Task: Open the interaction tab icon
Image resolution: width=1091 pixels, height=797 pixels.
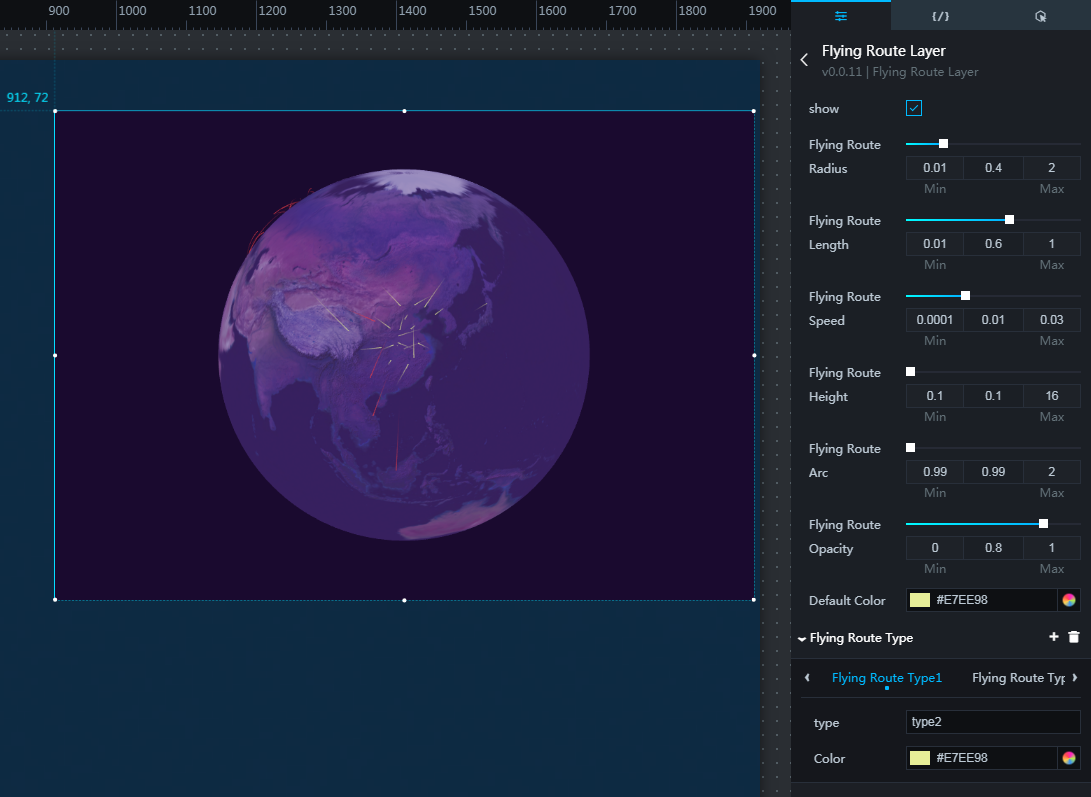Action: point(1040,16)
